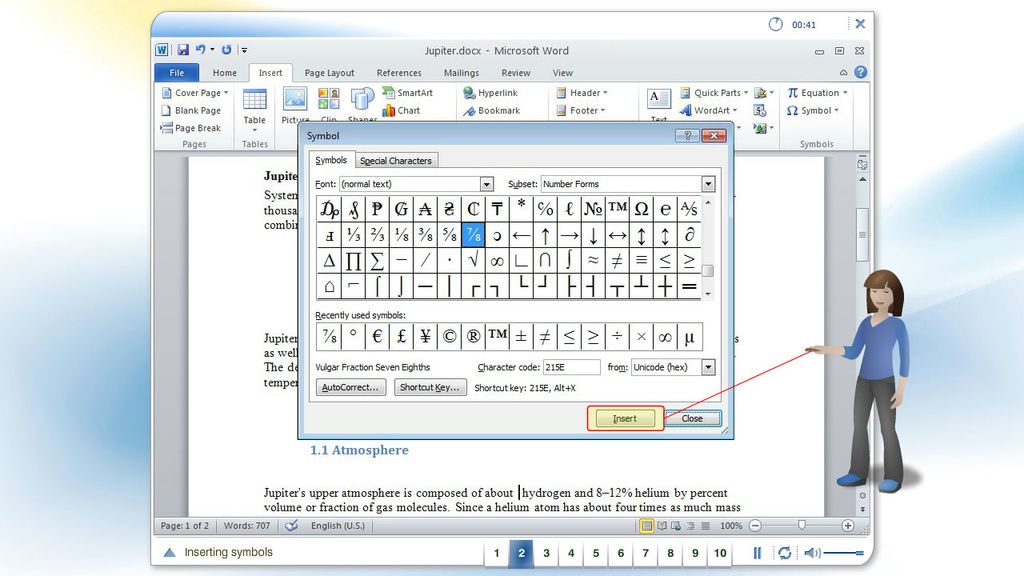Open the Header dropdown
The width and height of the screenshot is (1024, 576).
(582, 93)
